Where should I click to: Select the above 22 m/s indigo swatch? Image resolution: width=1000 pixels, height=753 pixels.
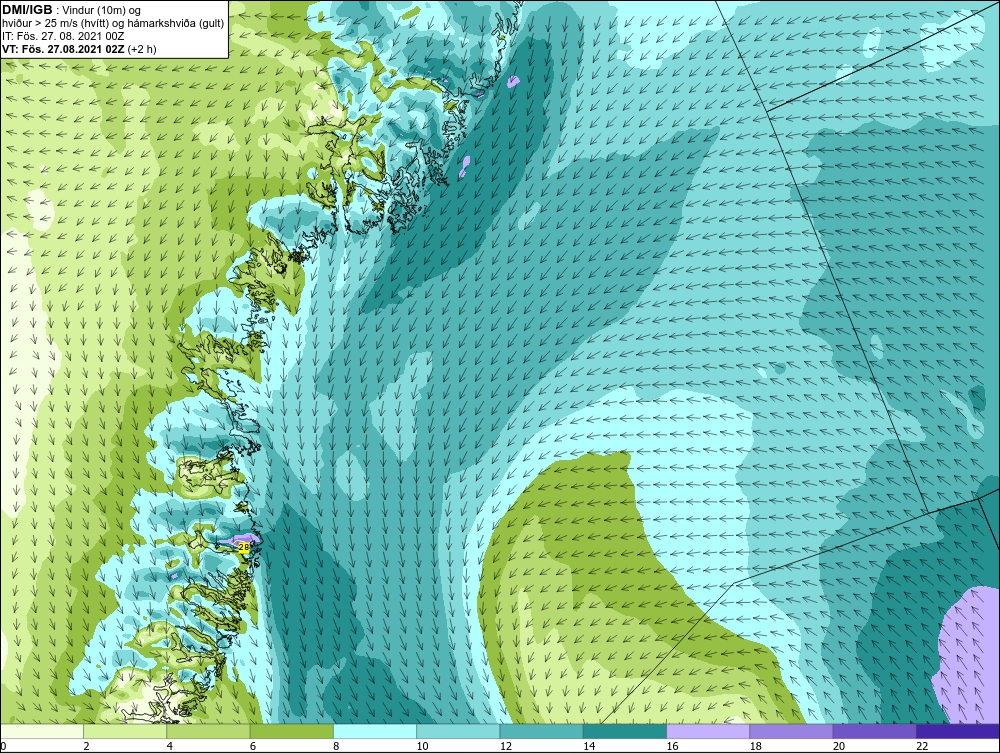958,731
